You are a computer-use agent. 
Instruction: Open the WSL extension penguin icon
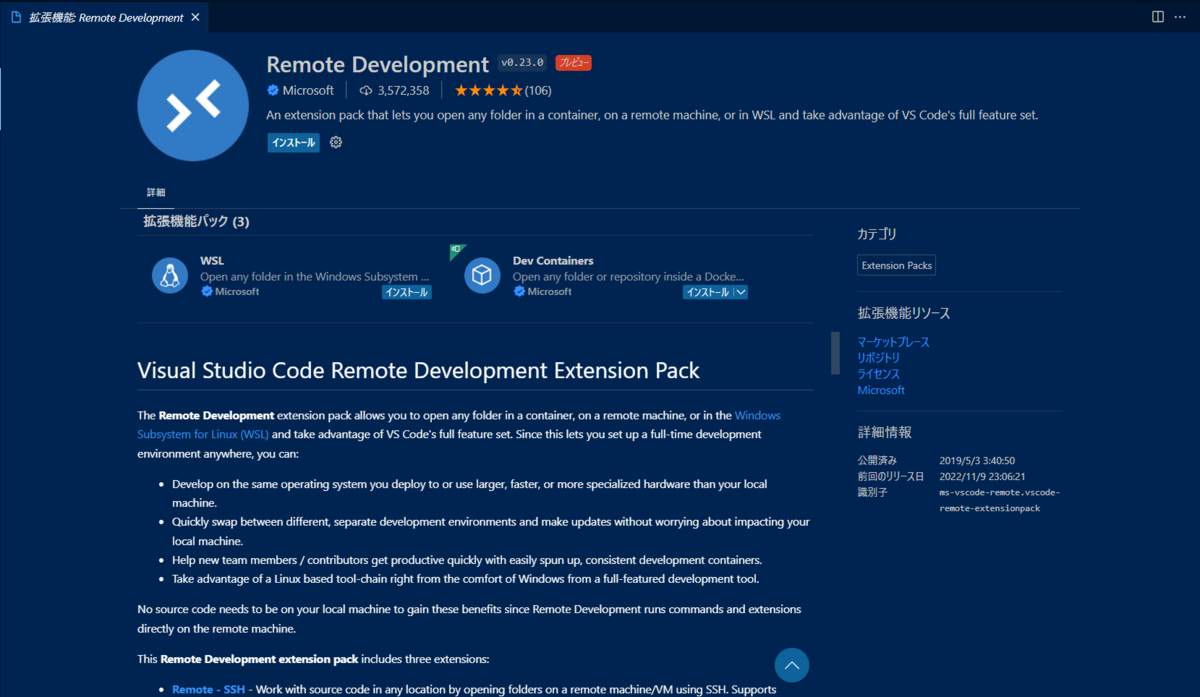tap(170, 275)
